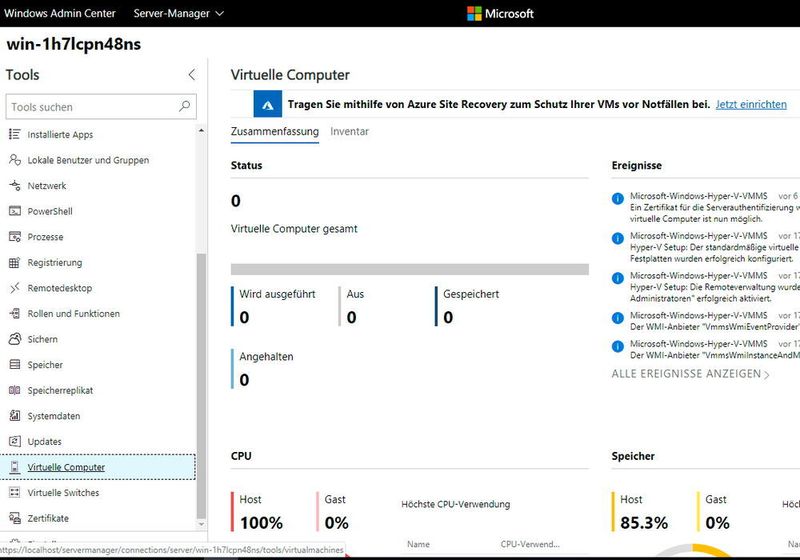Click Windows Admin Center title link

(60, 13)
